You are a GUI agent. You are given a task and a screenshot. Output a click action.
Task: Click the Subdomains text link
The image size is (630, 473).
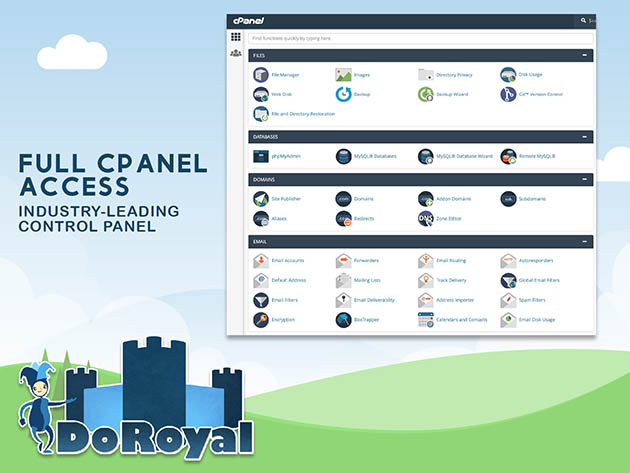(x=532, y=199)
